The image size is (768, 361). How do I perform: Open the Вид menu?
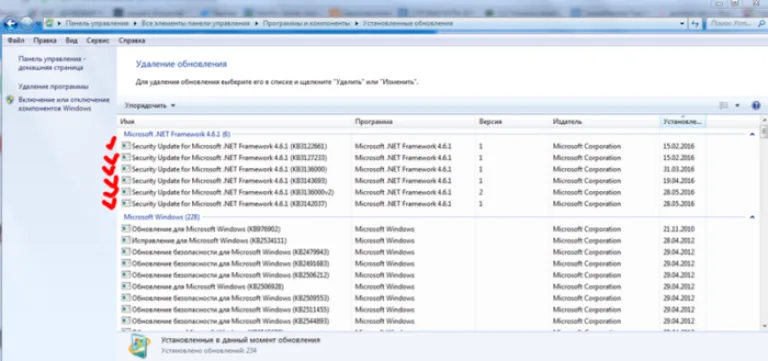[72, 41]
